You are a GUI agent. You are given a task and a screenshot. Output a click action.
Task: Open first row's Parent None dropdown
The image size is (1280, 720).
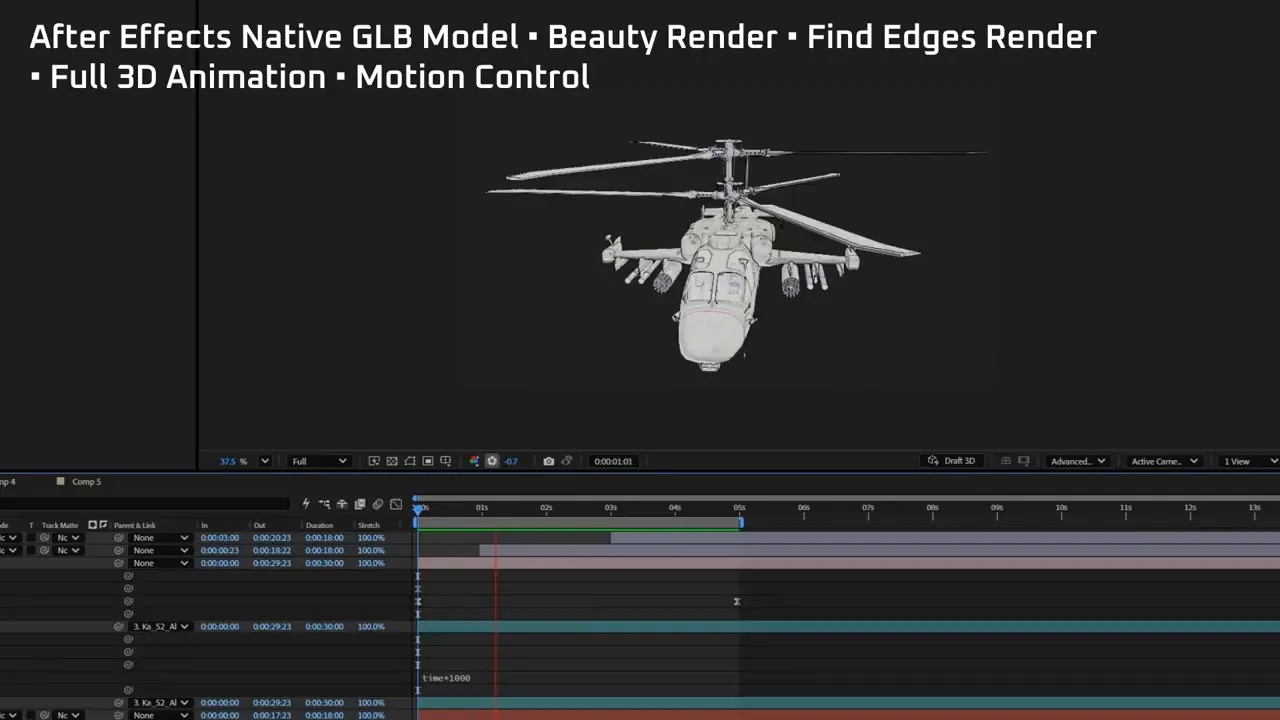[160, 538]
